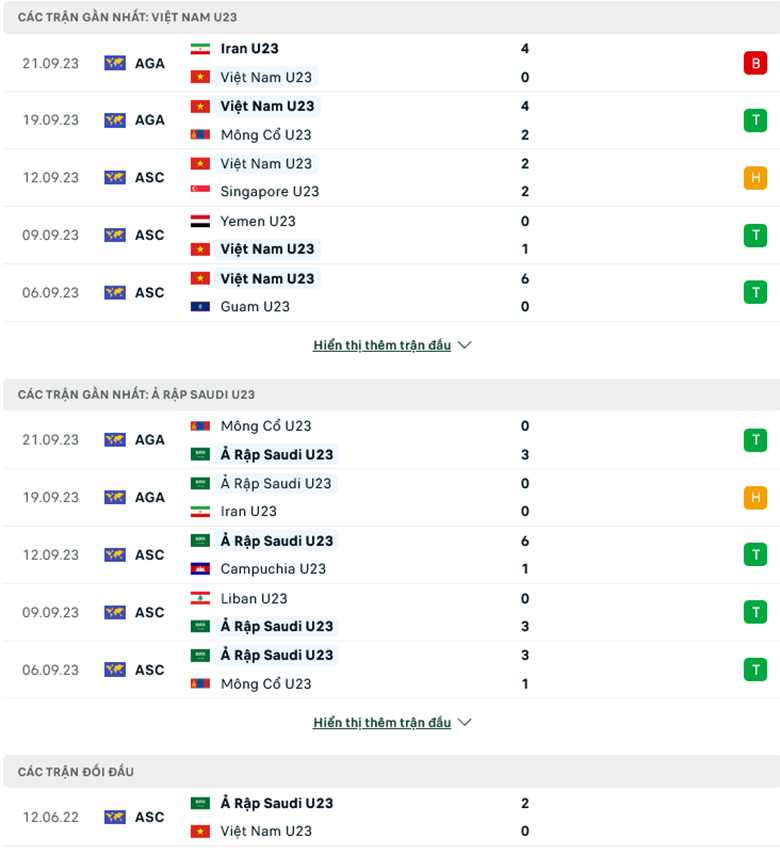Click the green T badge for Guam match
The width and height of the screenshot is (780, 855).
pos(756,292)
